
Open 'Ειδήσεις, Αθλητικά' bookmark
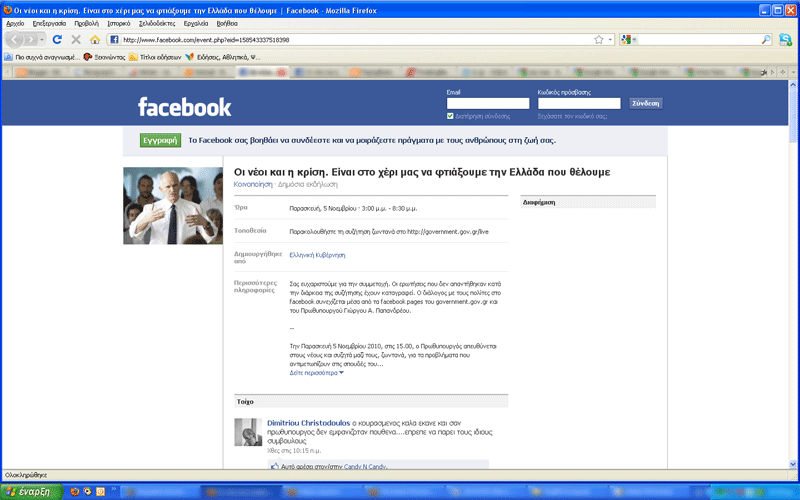click(x=223, y=57)
